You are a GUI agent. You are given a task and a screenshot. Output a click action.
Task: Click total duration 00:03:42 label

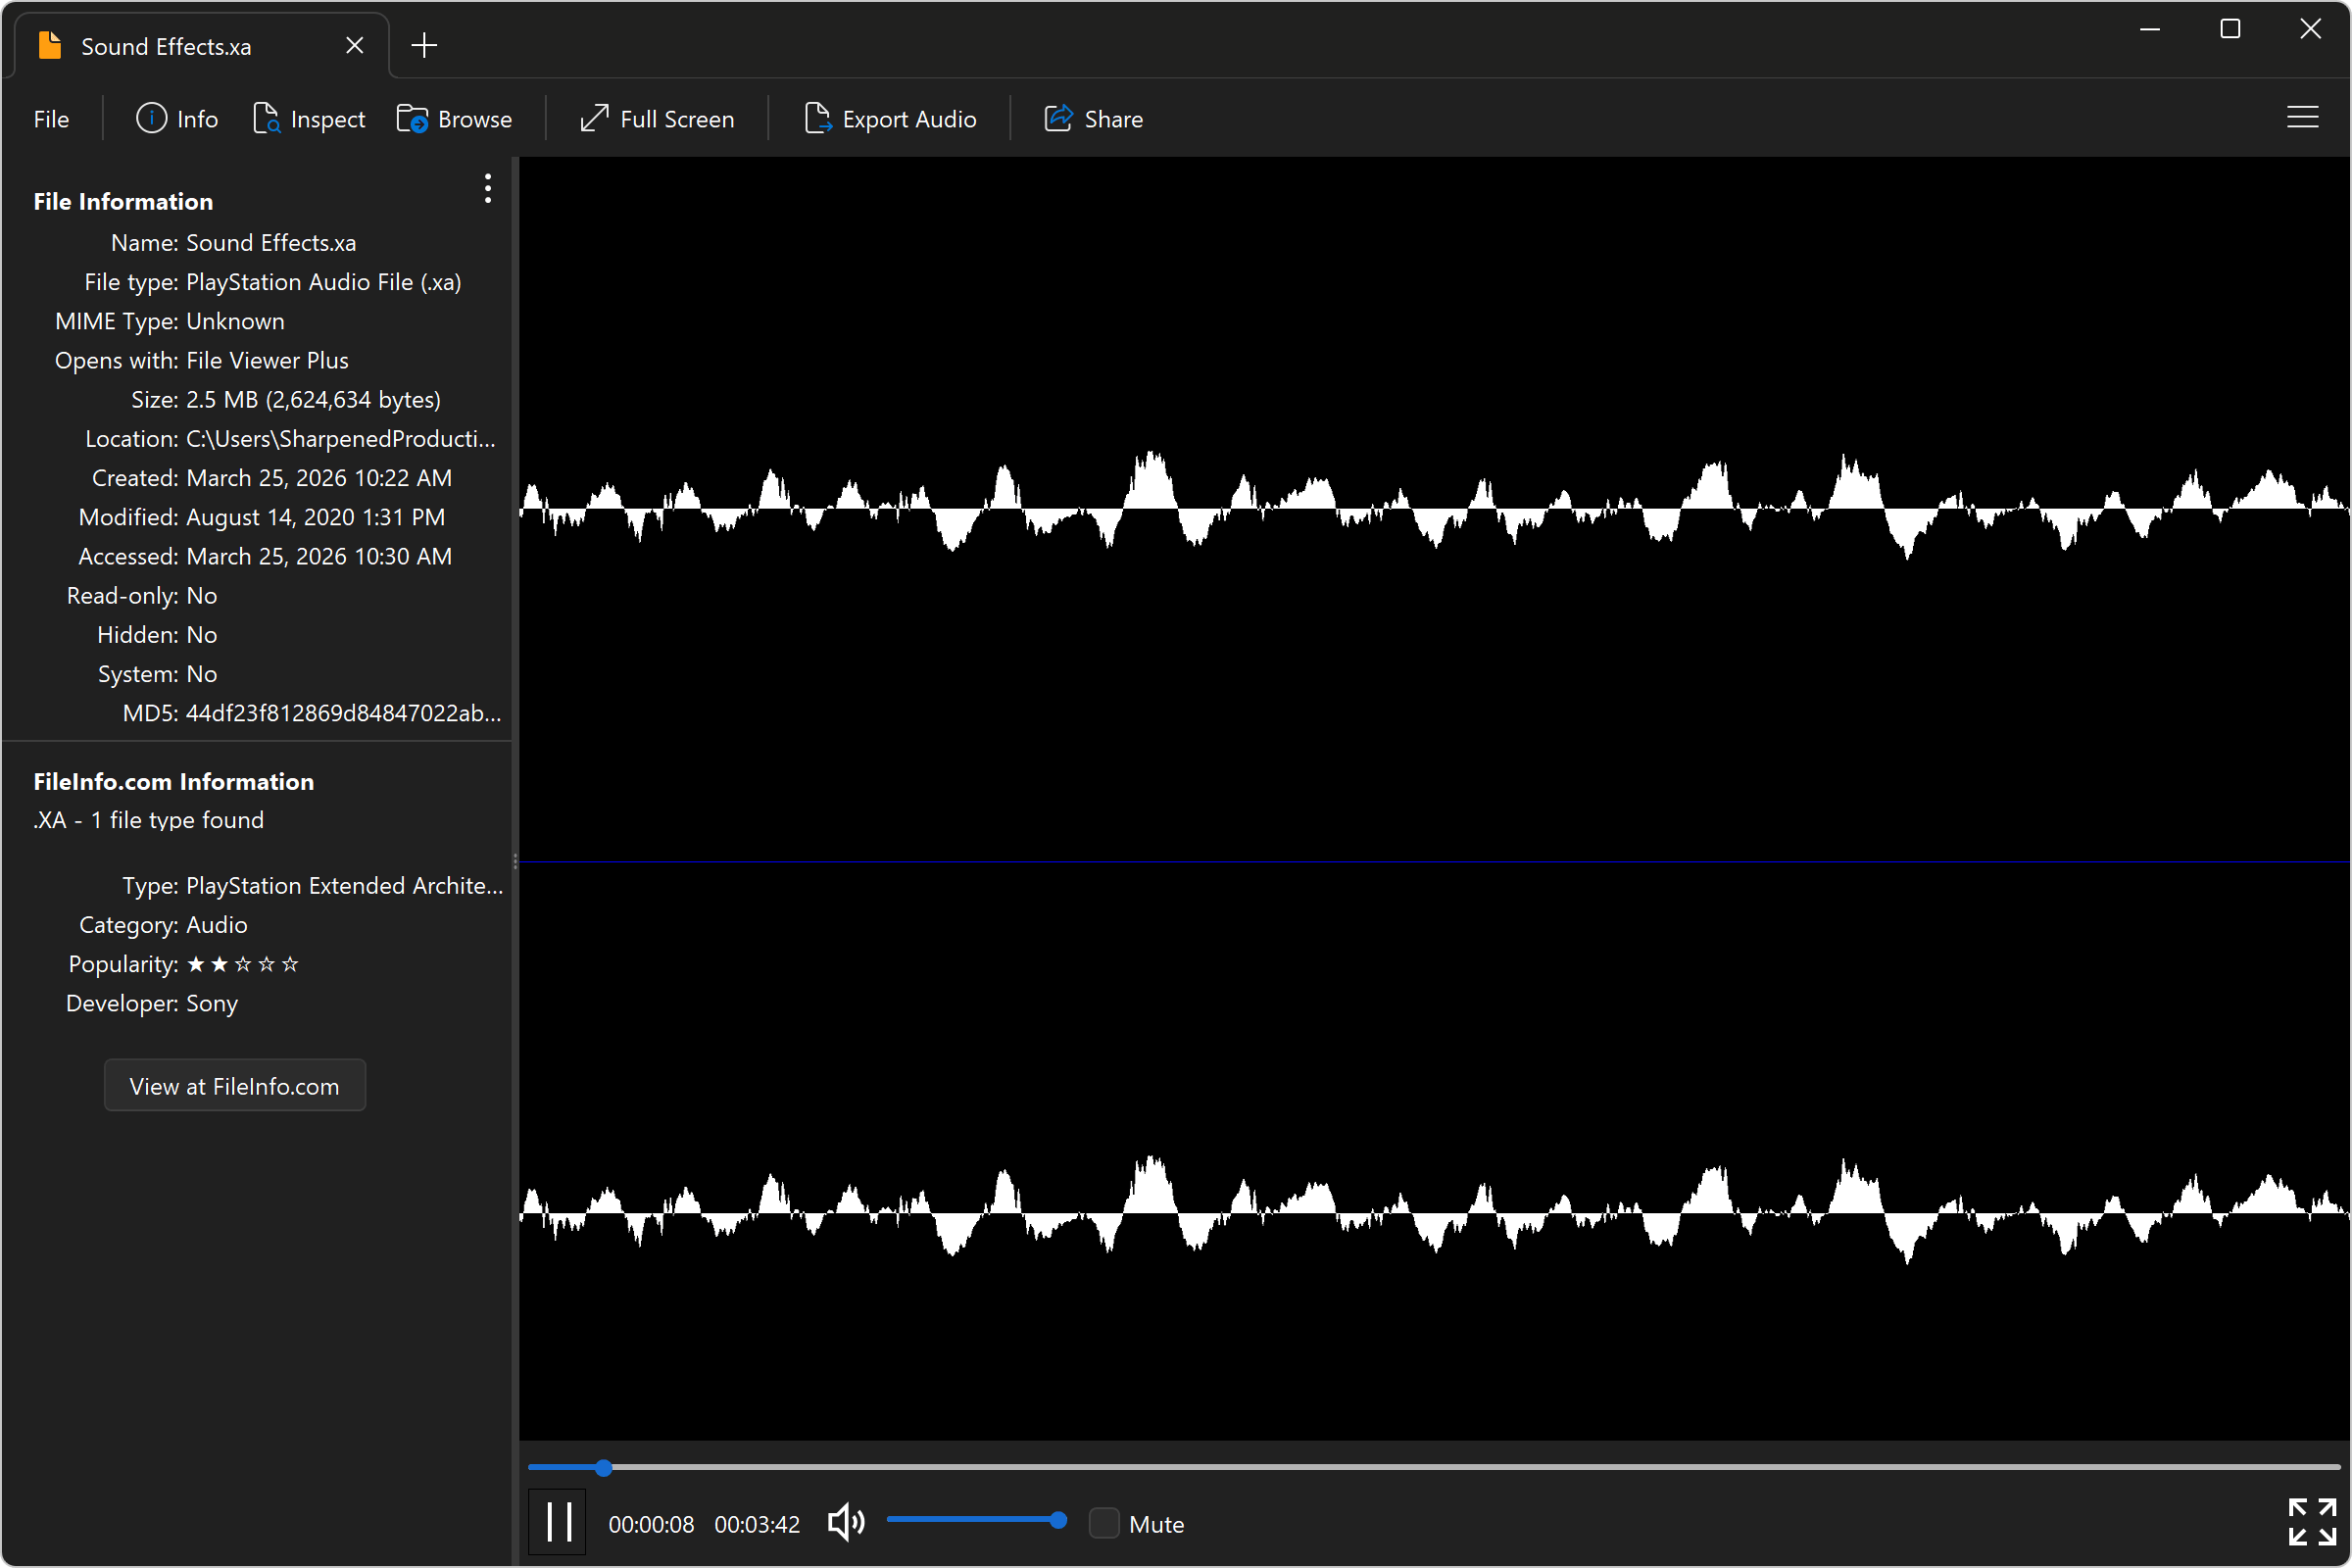tap(757, 1524)
